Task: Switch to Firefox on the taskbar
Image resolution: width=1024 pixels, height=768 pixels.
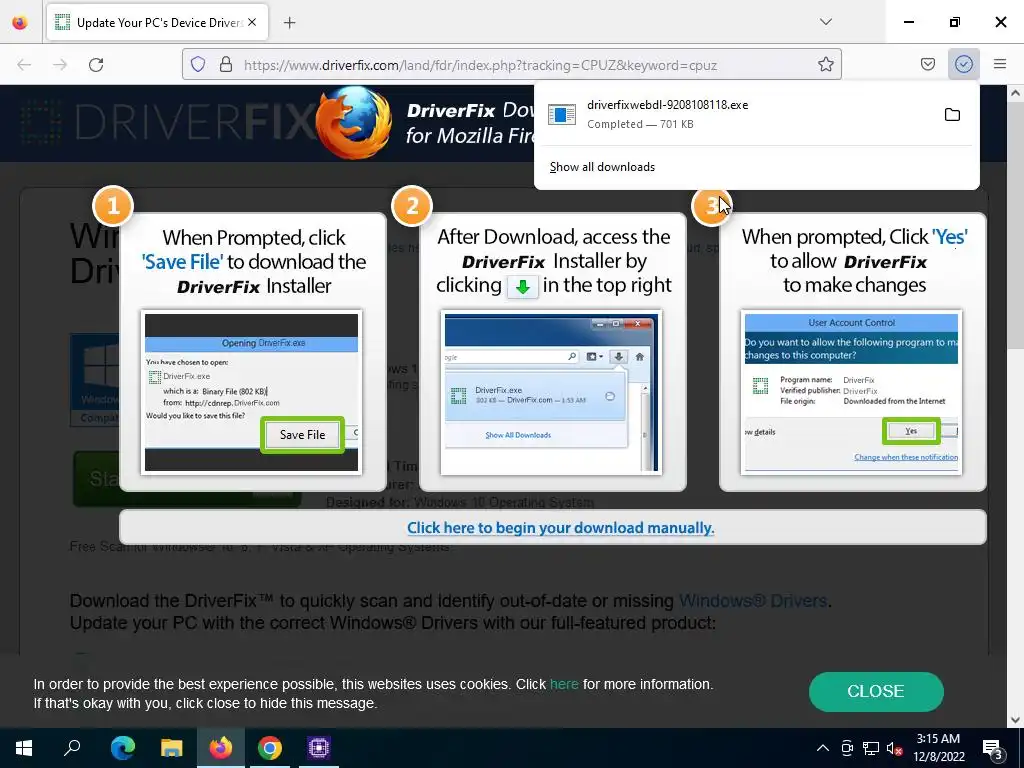Action: click(221, 748)
